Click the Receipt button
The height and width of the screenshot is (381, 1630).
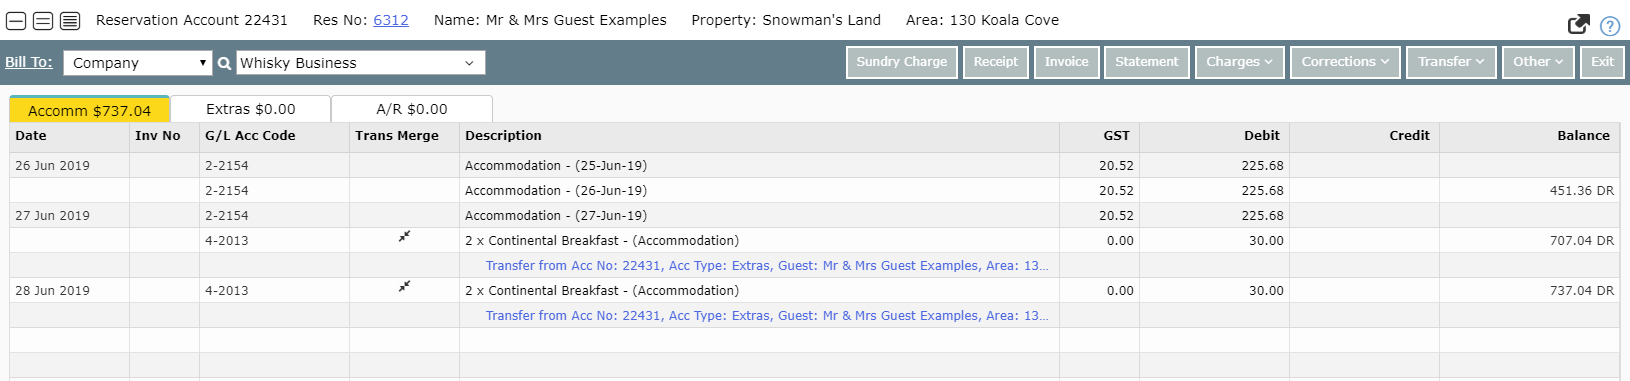996,62
